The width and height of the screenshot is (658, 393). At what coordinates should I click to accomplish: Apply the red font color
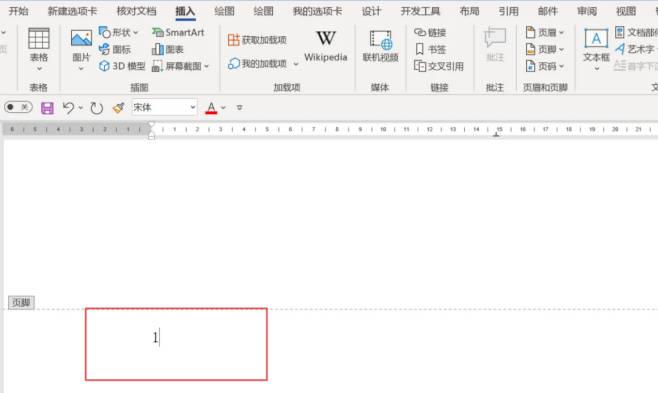[x=211, y=108]
